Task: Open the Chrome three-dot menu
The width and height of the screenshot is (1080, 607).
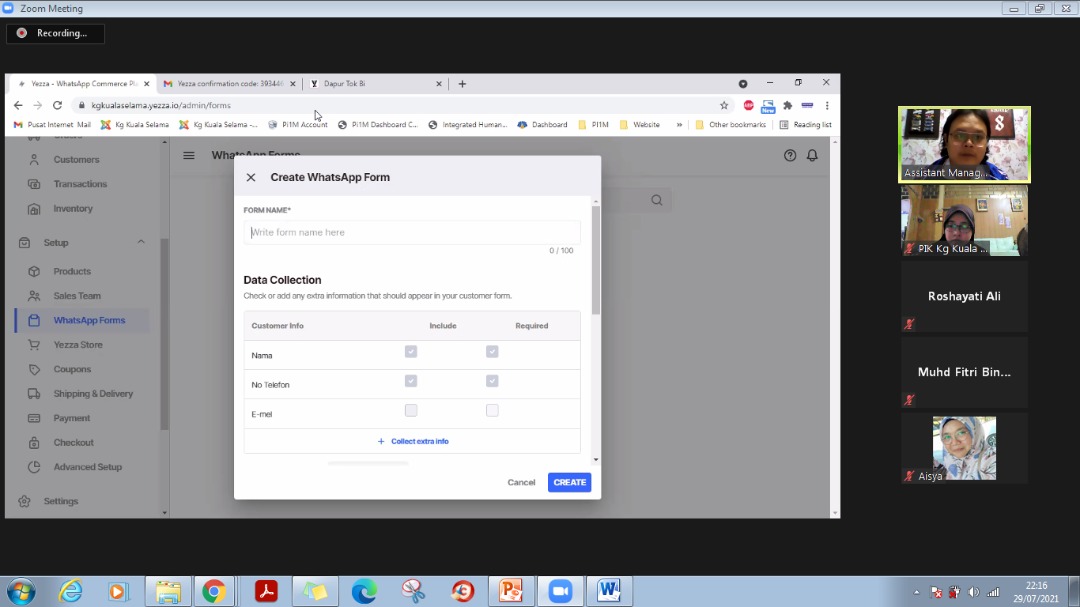Action: [x=827, y=105]
